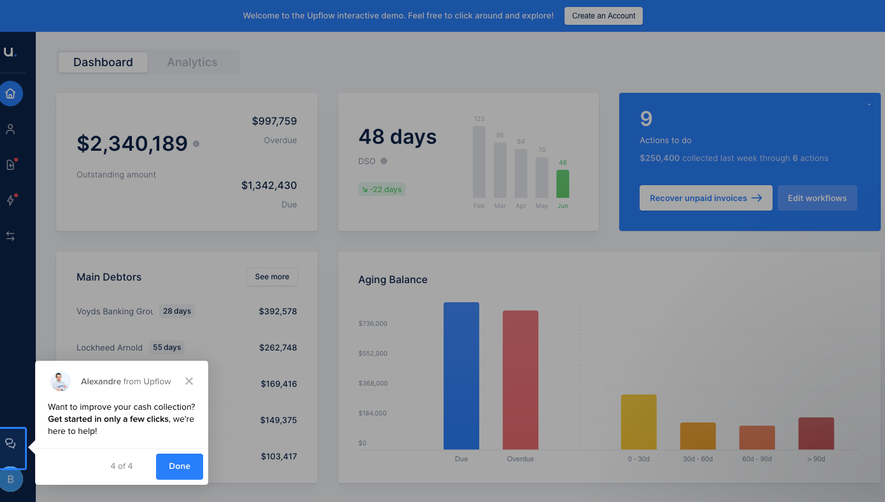Click the Feb DSO bar
The height and width of the screenshot is (502, 885).
479,162
